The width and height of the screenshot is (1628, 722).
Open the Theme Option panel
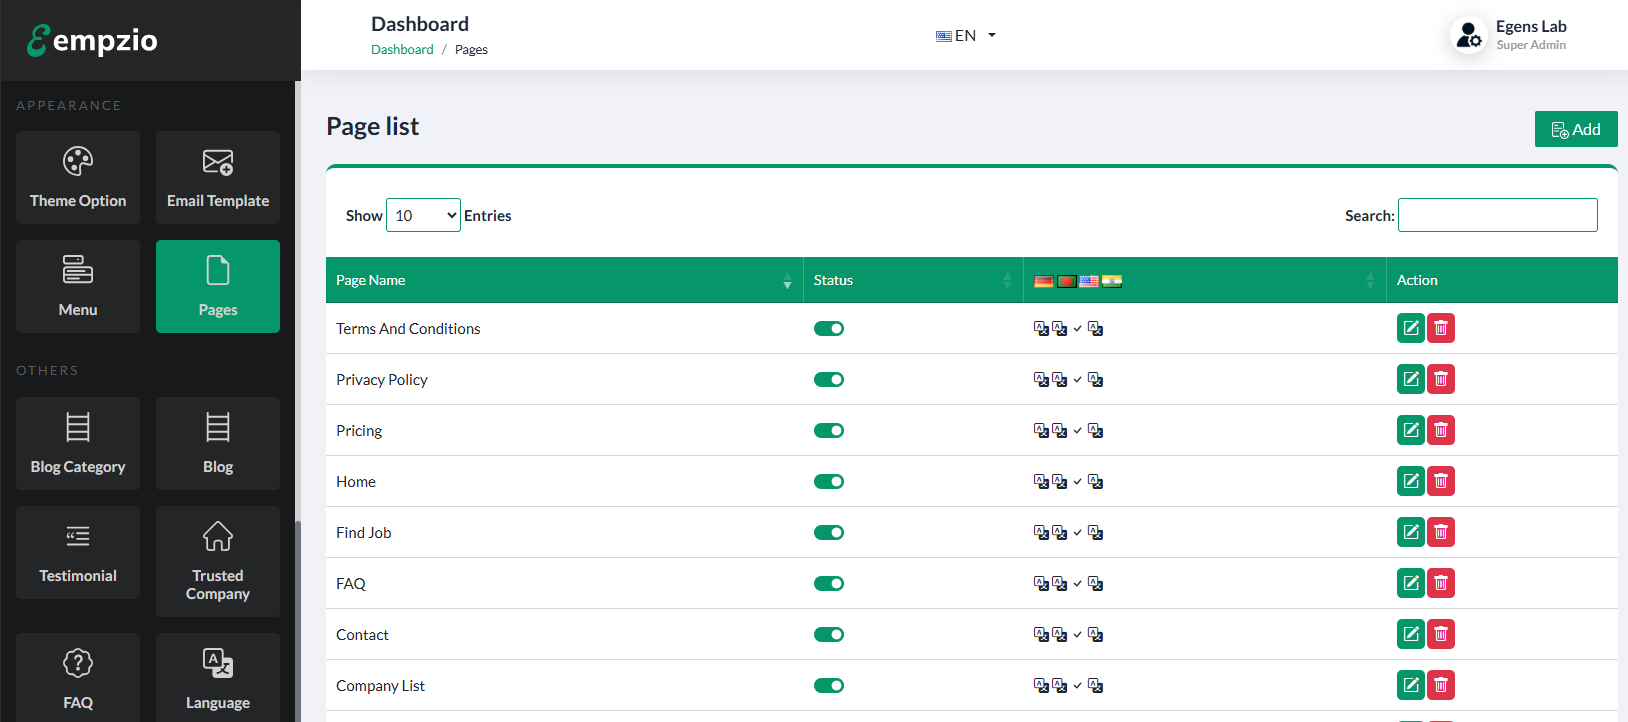pyautogui.click(x=78, y=178)
